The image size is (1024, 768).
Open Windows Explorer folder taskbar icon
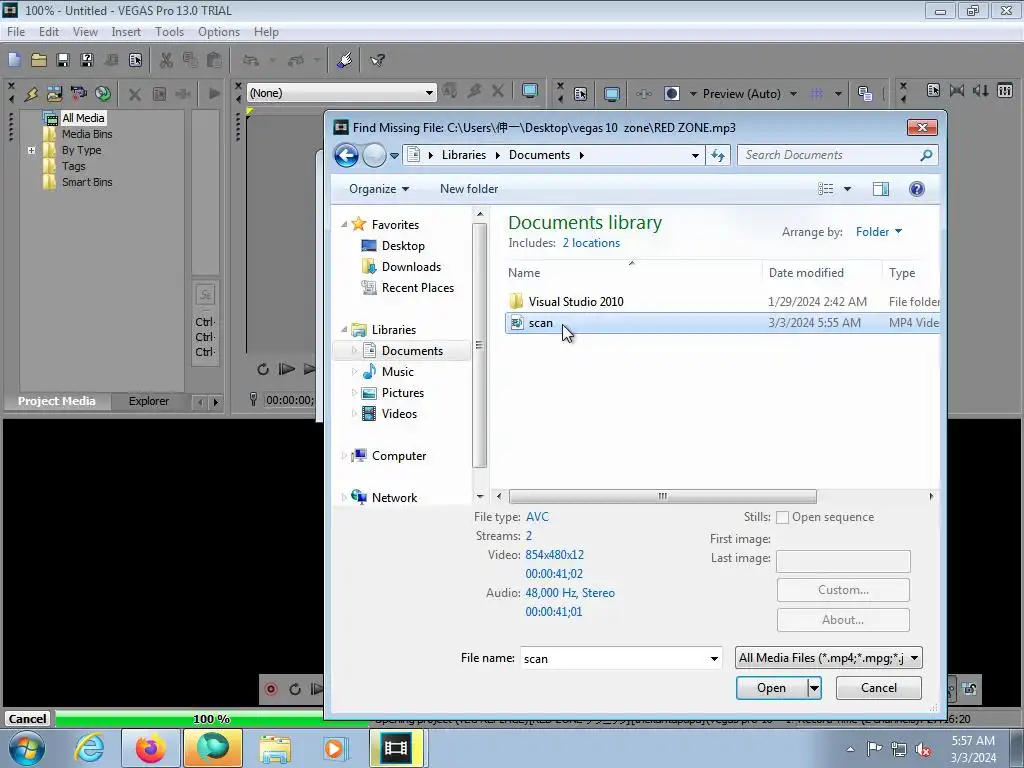click(x=275, y=748)
